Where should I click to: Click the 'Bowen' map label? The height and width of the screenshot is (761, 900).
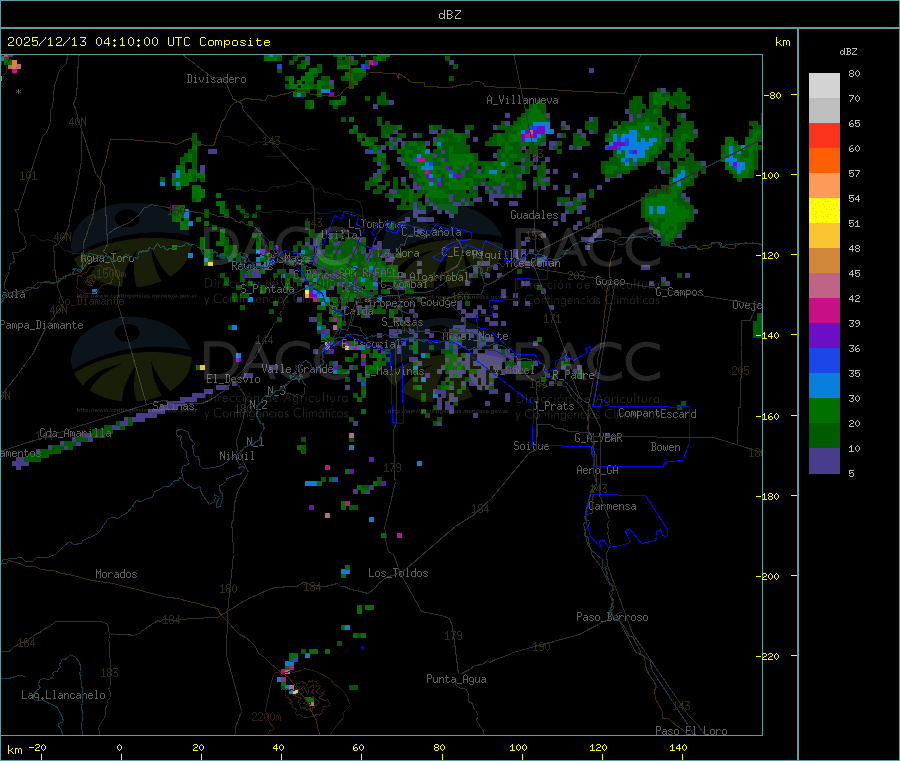click(x=666, y=447)
